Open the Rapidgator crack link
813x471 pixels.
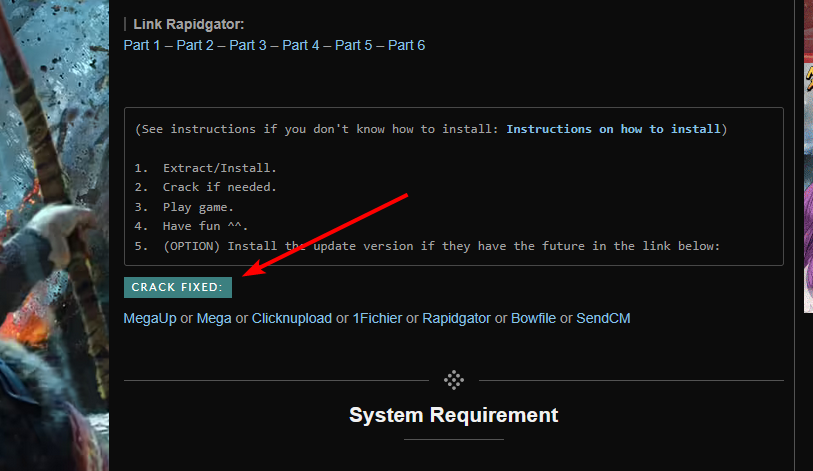coord(456,318)
